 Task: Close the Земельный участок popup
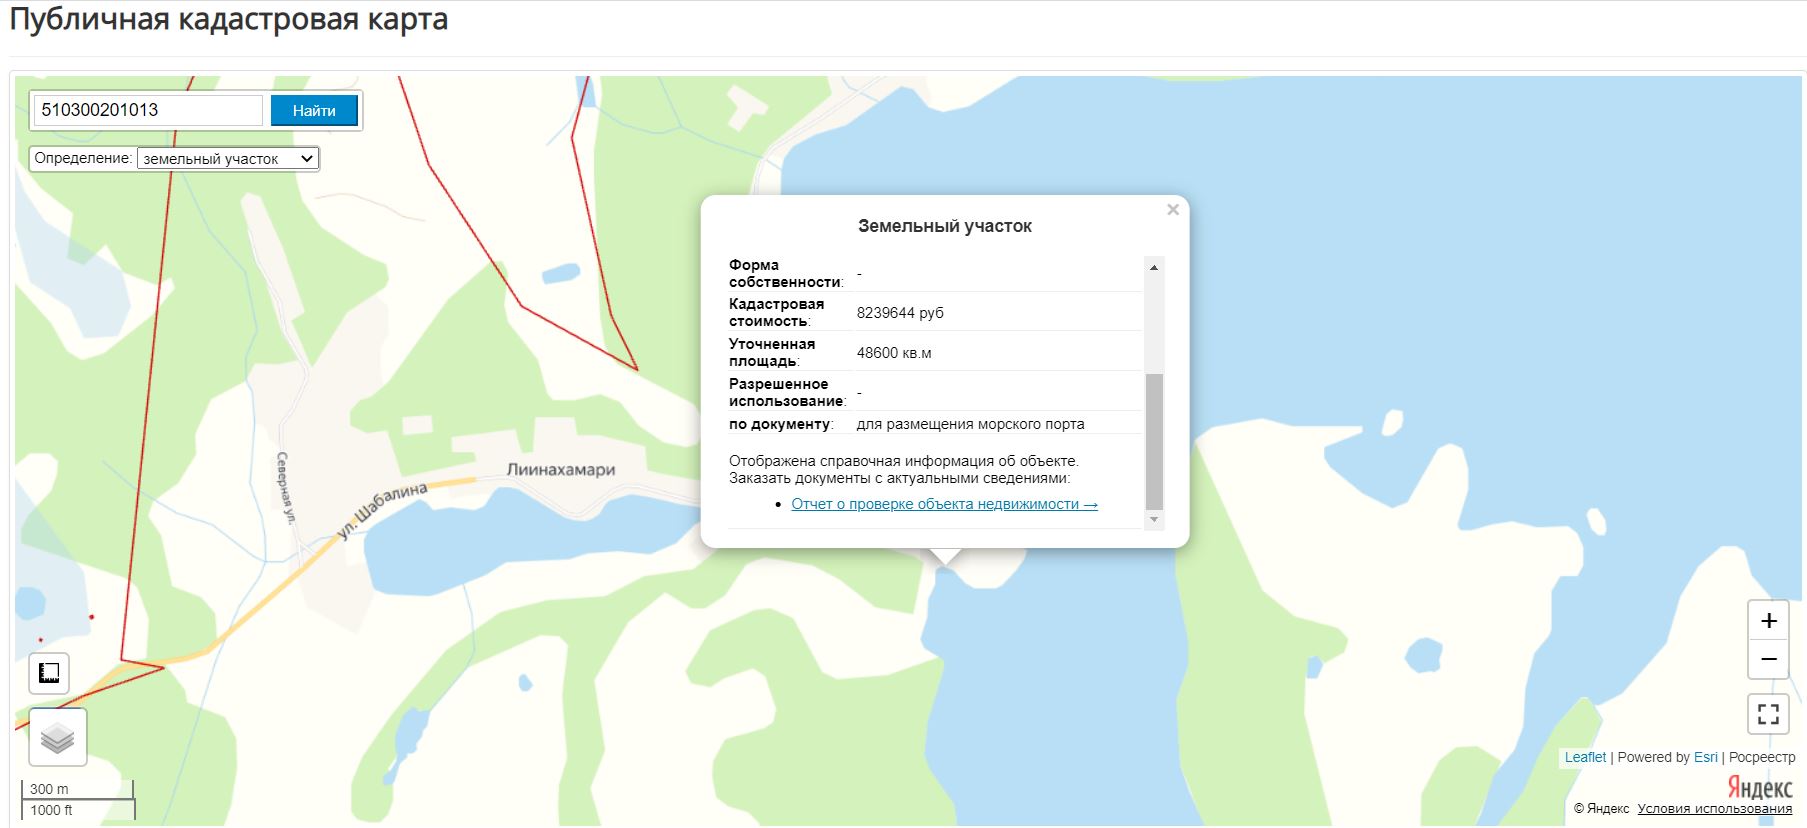[1173, 210]
